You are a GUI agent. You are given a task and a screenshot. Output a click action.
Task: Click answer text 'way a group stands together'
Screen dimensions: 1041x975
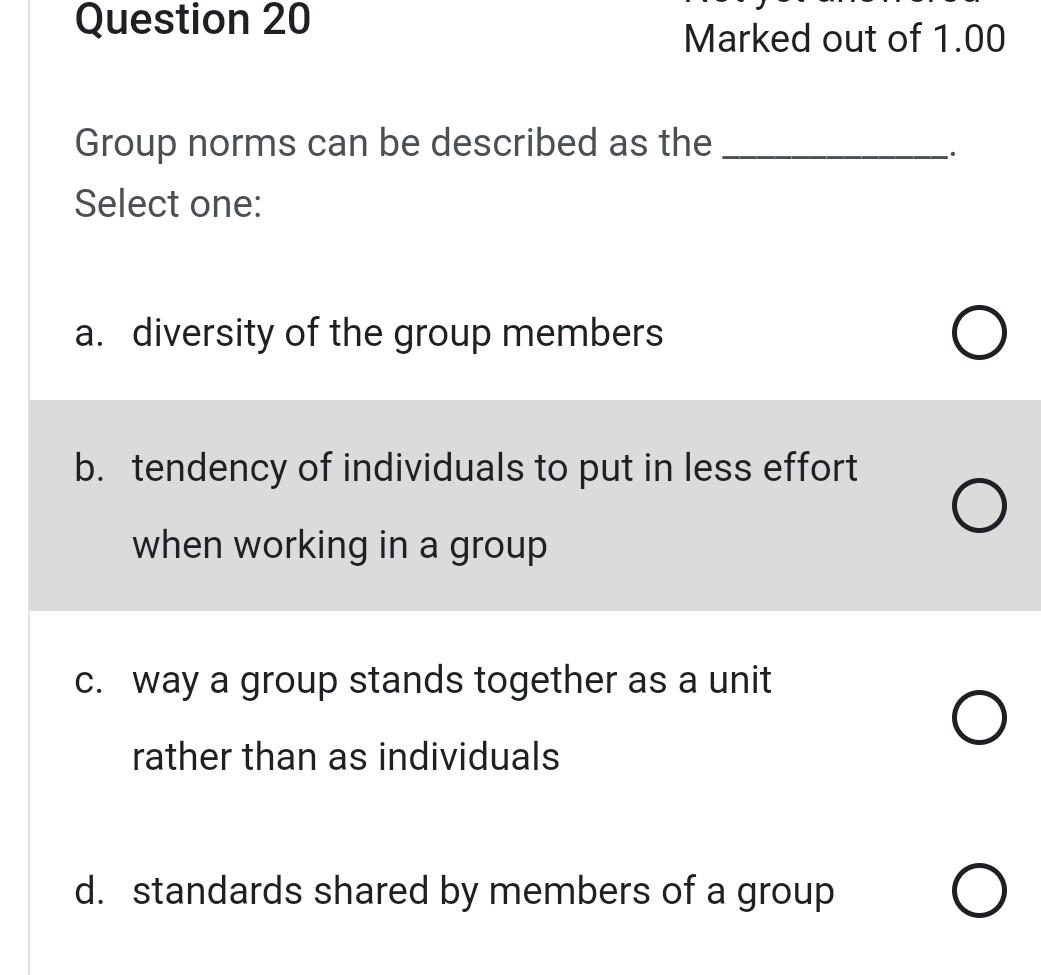tap(451, 679)
